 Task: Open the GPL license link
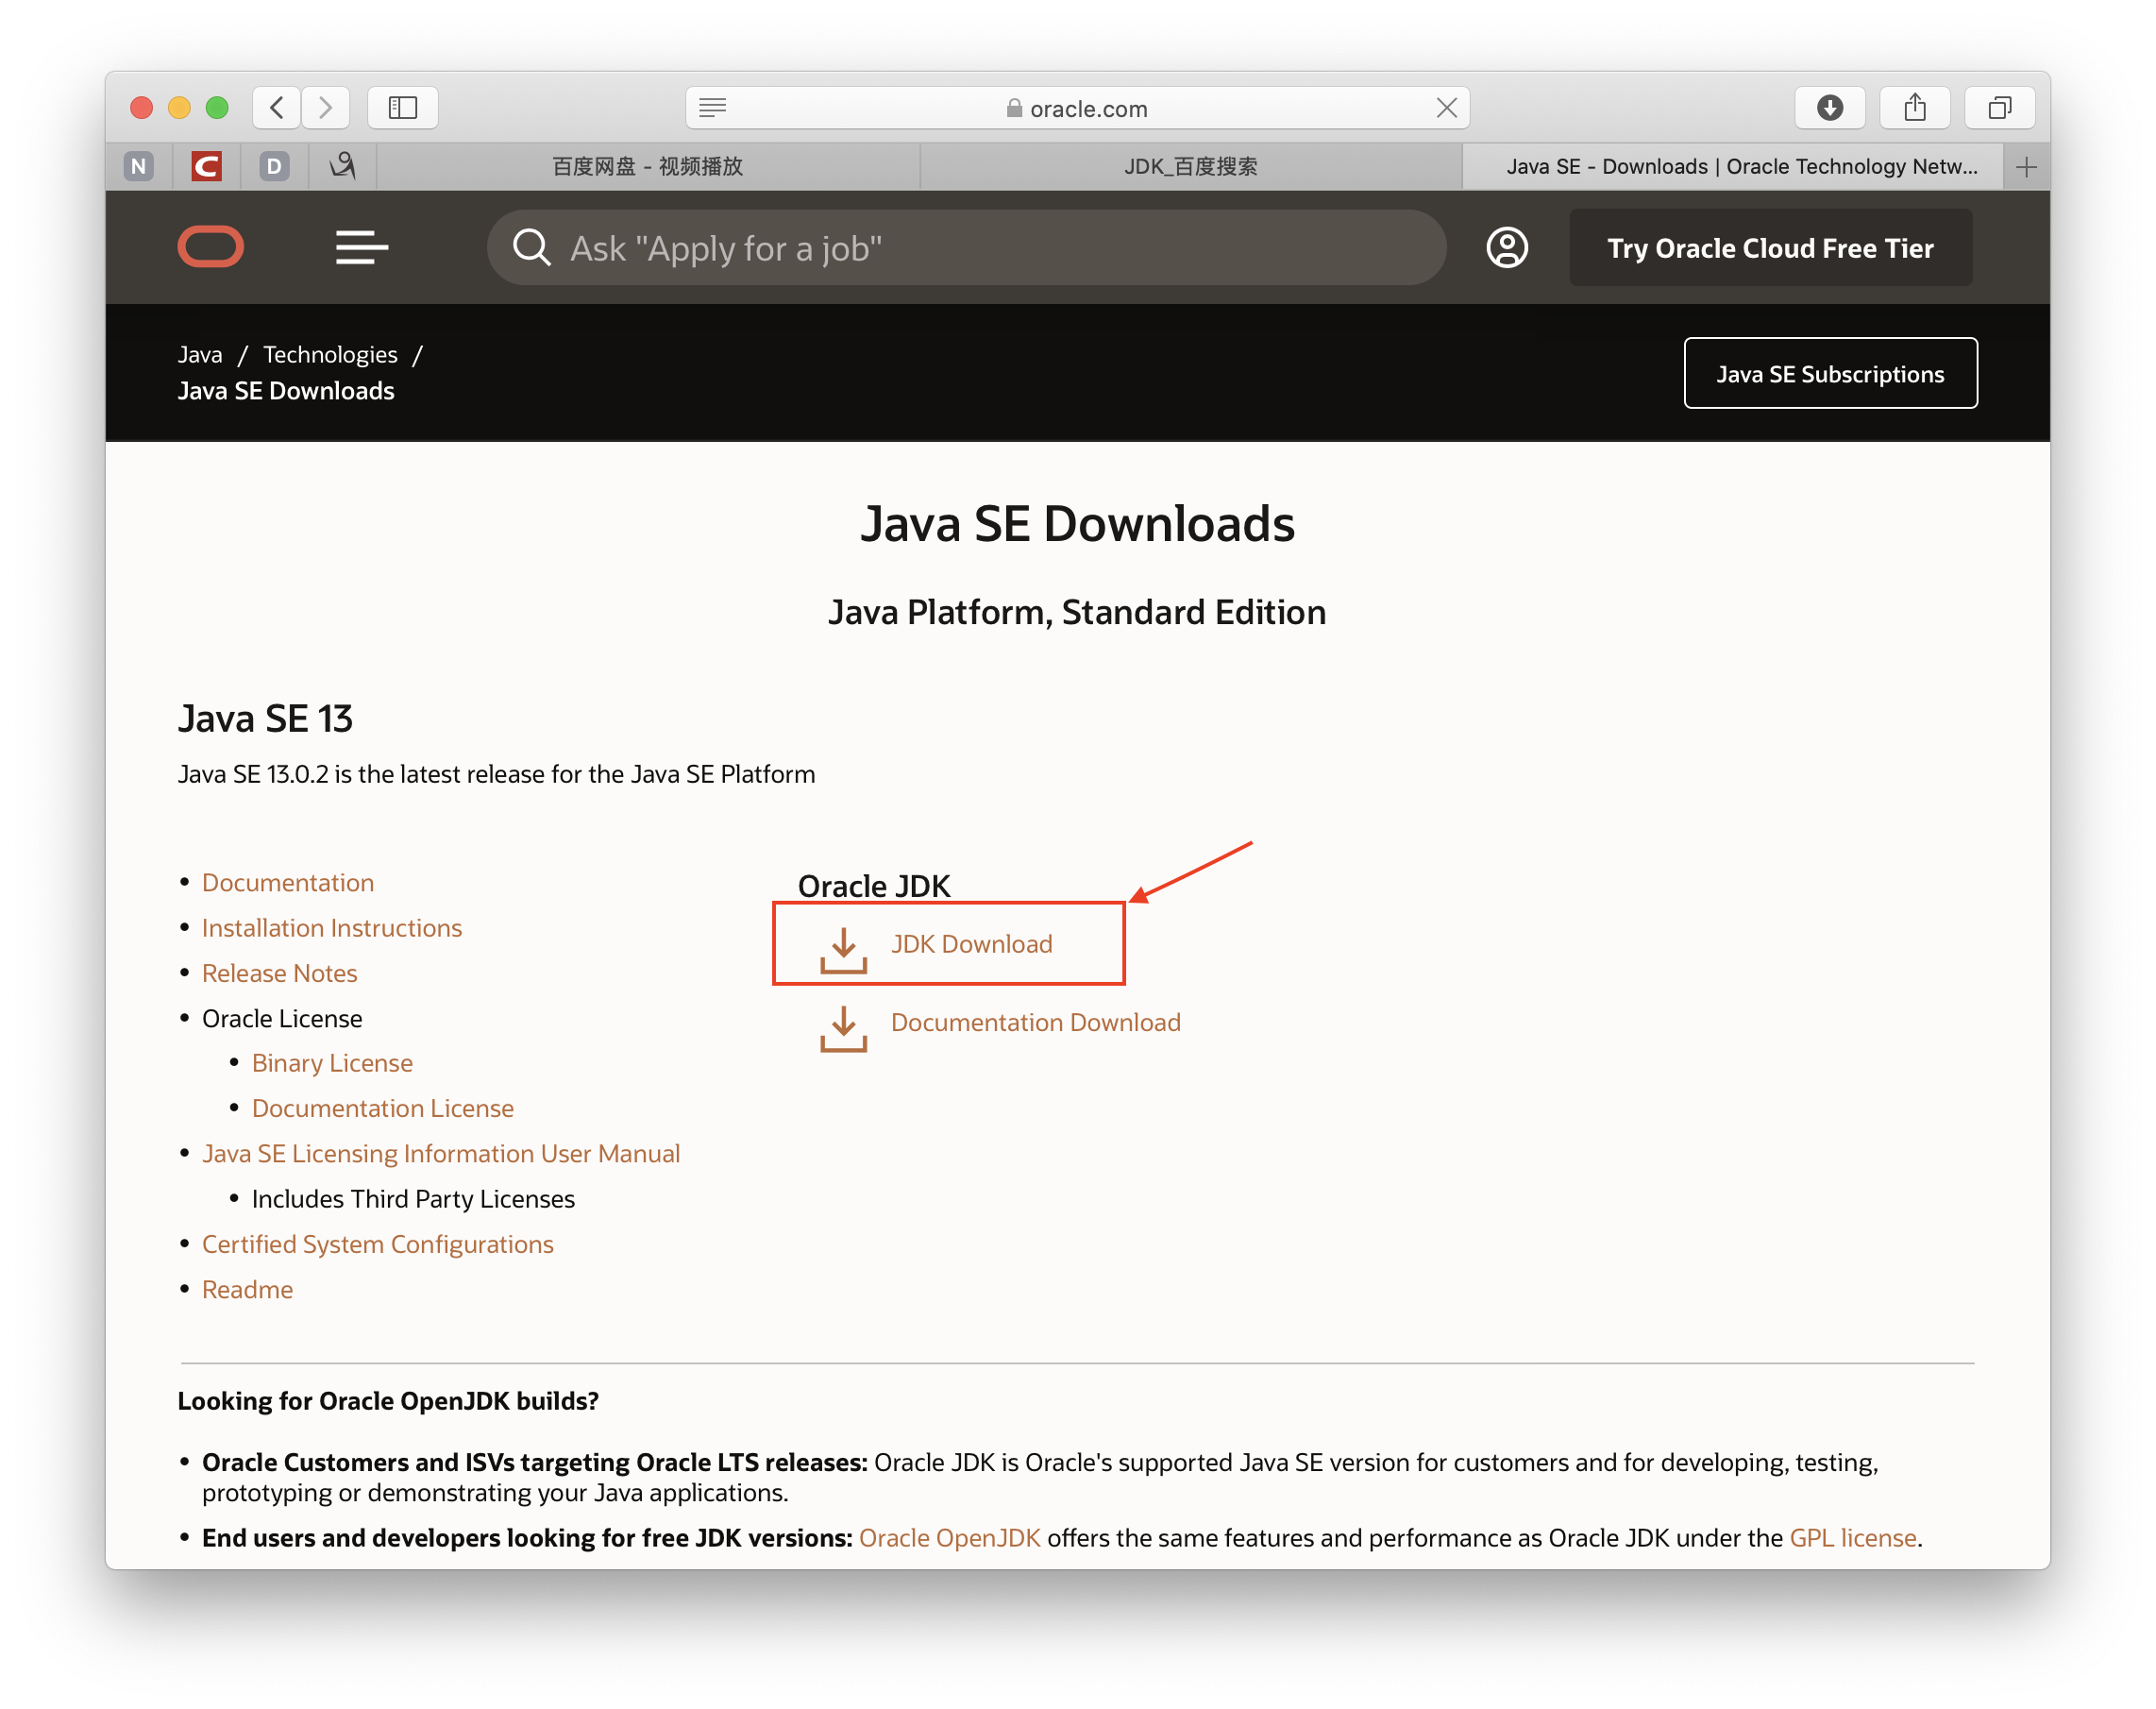point(1852,1536)
